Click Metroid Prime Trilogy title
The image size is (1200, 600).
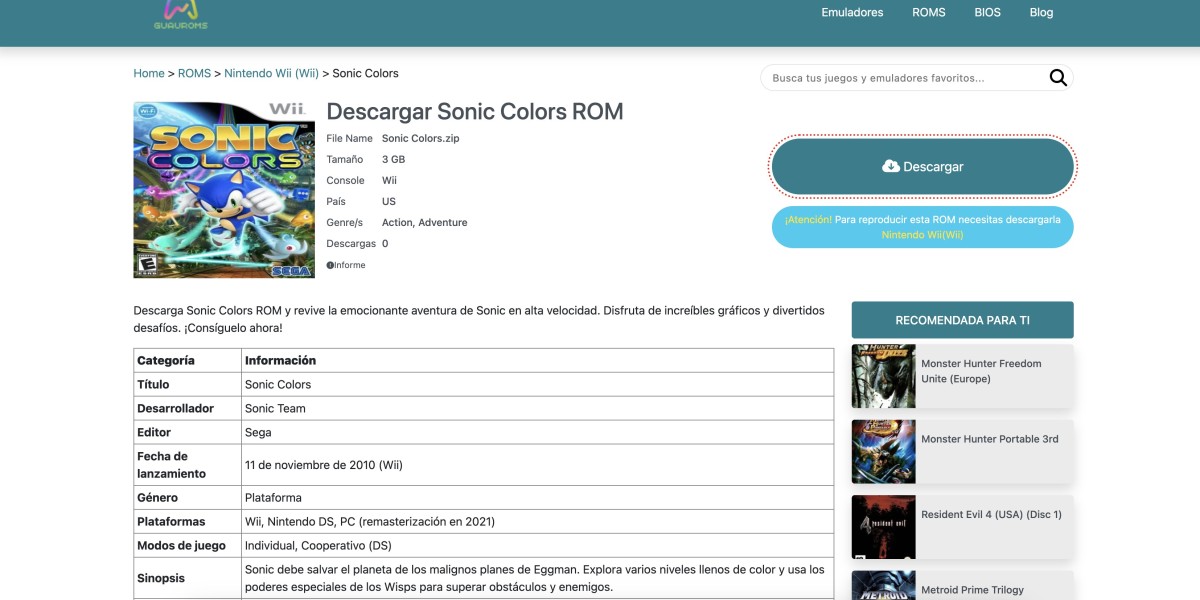pyautogui.click(x=972, y=590)
